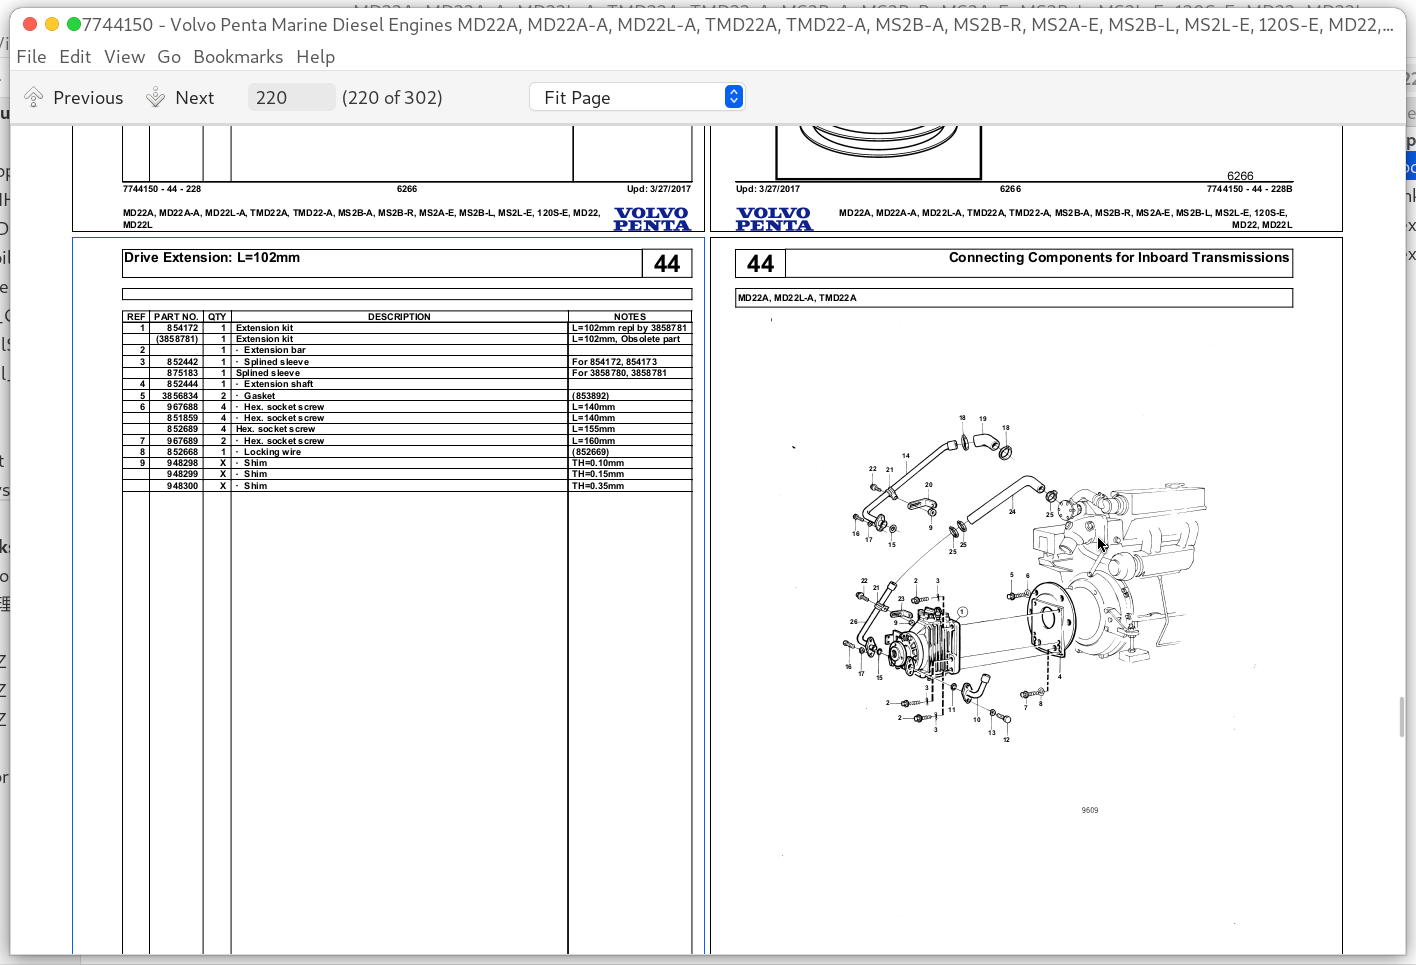Click the drawing number 9609 under the diagram
Screen dimensions: 1416x965
point(1090,810)
